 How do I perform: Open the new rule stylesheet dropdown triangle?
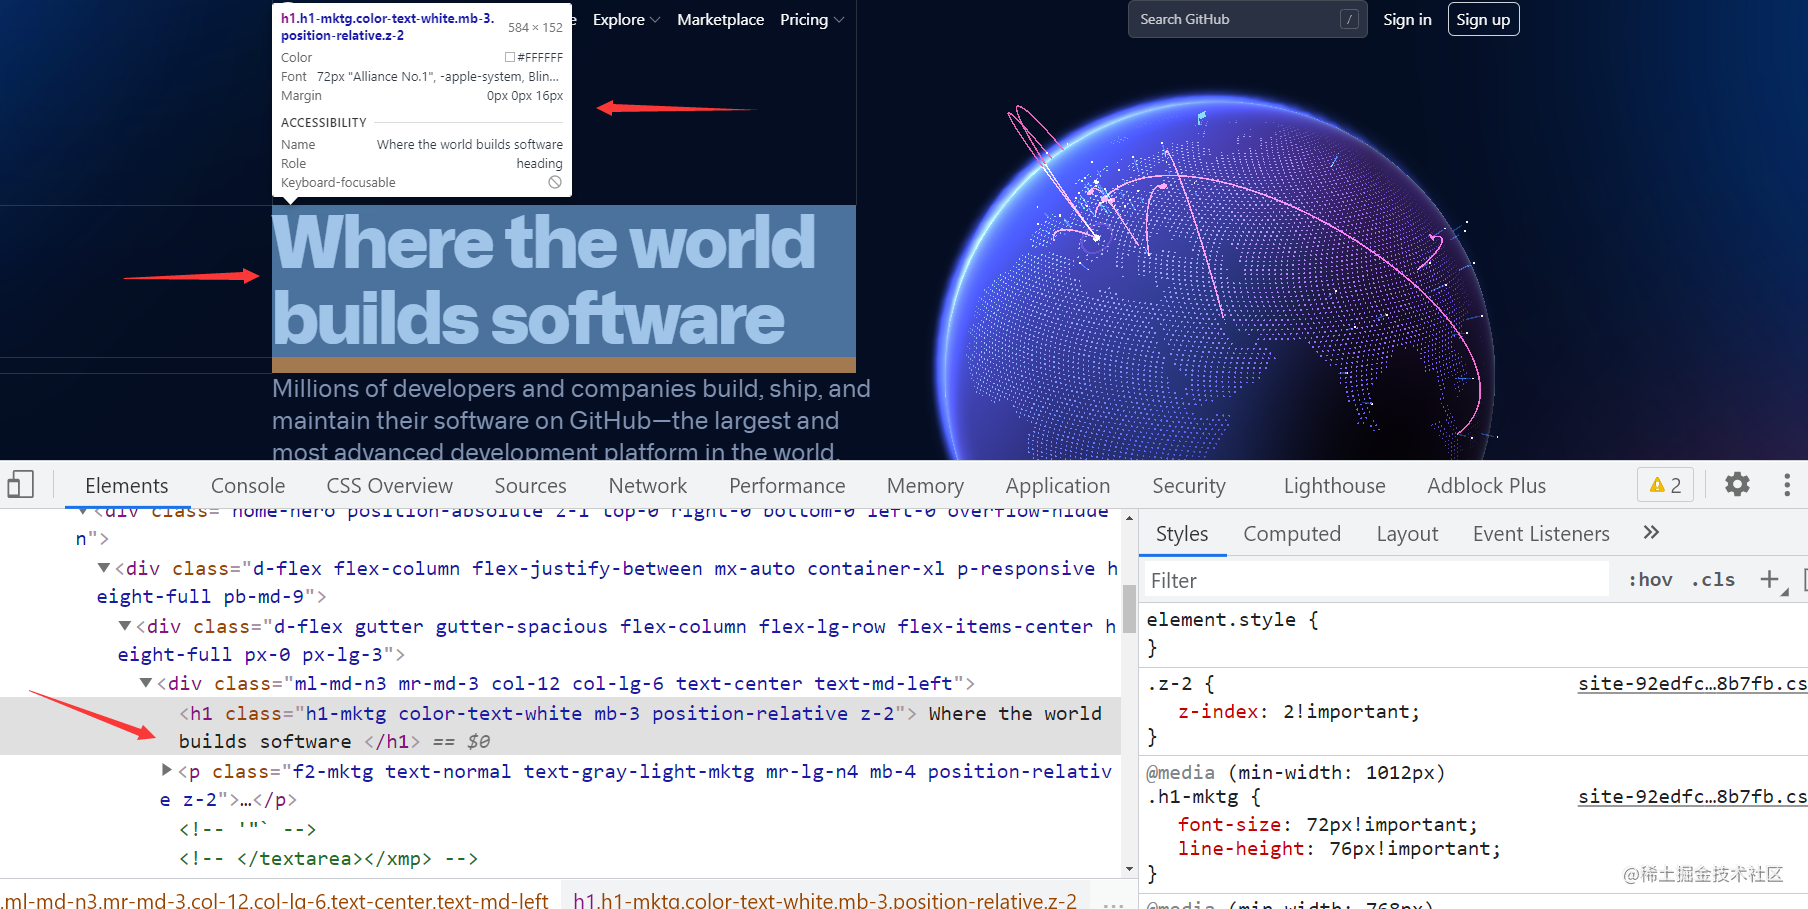point(1785,590)
